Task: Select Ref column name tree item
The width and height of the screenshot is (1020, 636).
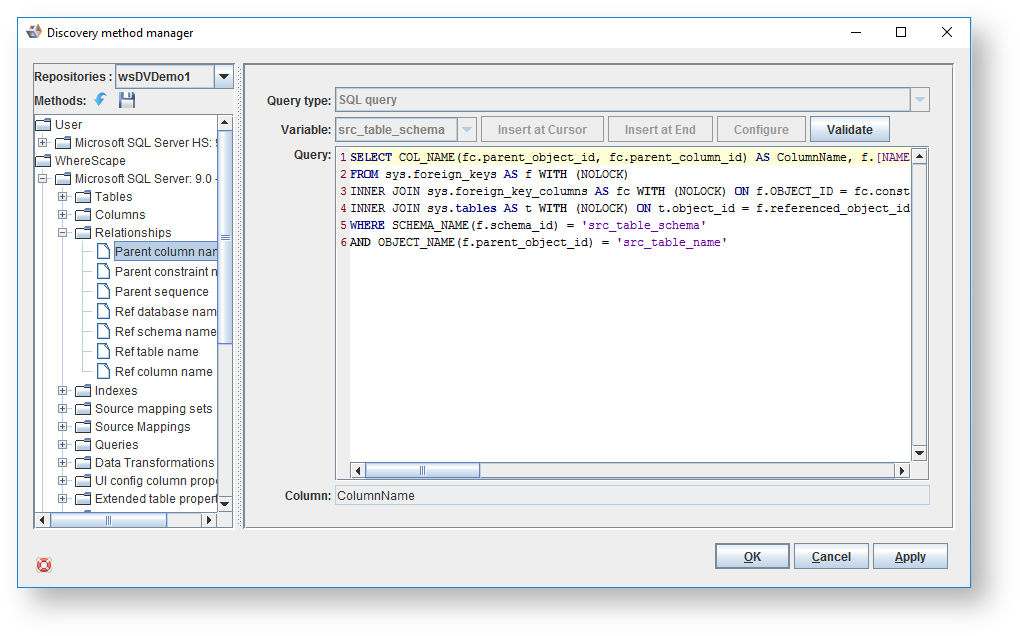Action: click(163, 372)
